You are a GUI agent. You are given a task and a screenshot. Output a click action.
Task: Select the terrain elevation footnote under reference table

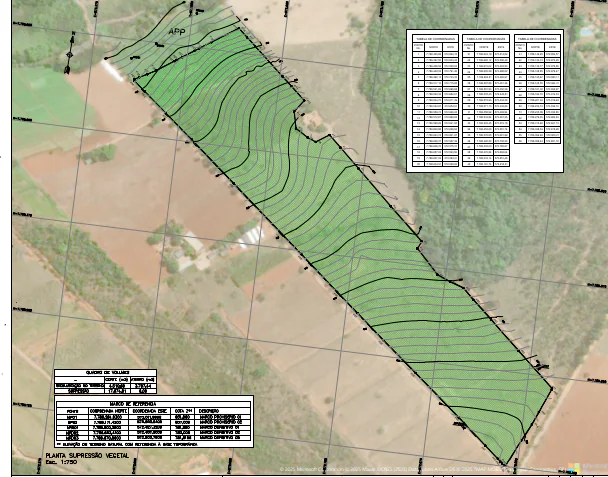[127, 444]
